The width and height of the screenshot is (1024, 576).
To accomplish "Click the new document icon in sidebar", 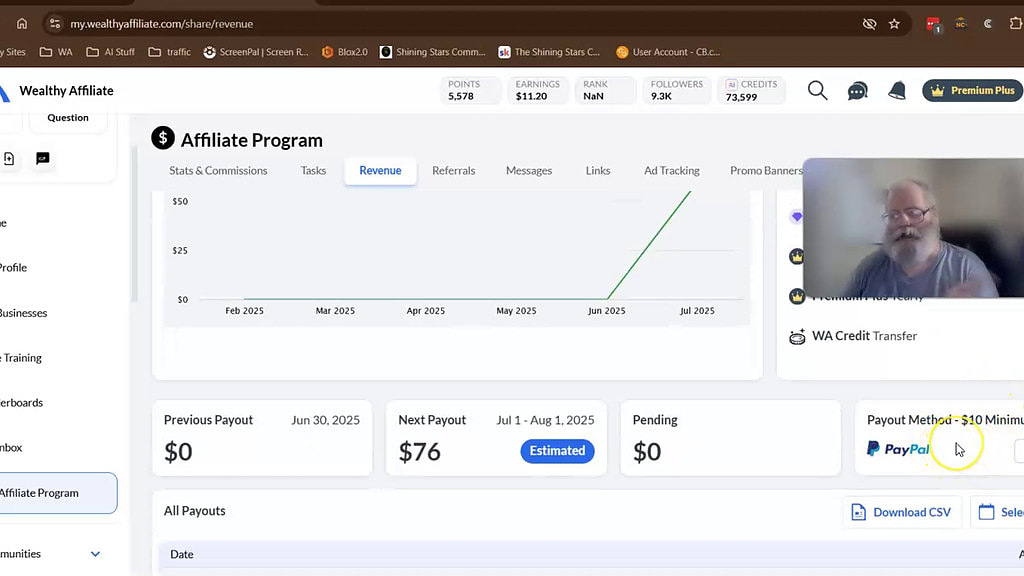I will [9, 159].
